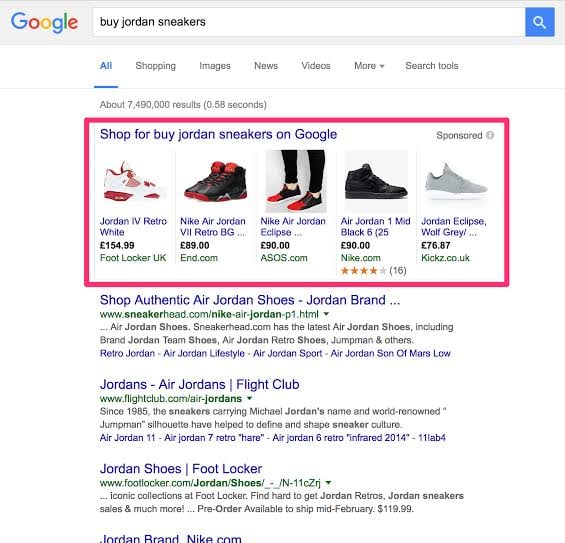The width and height of the screenshot is (565, 543).
Task: Click the blue search magnifier button
Action: pos(539,22)
